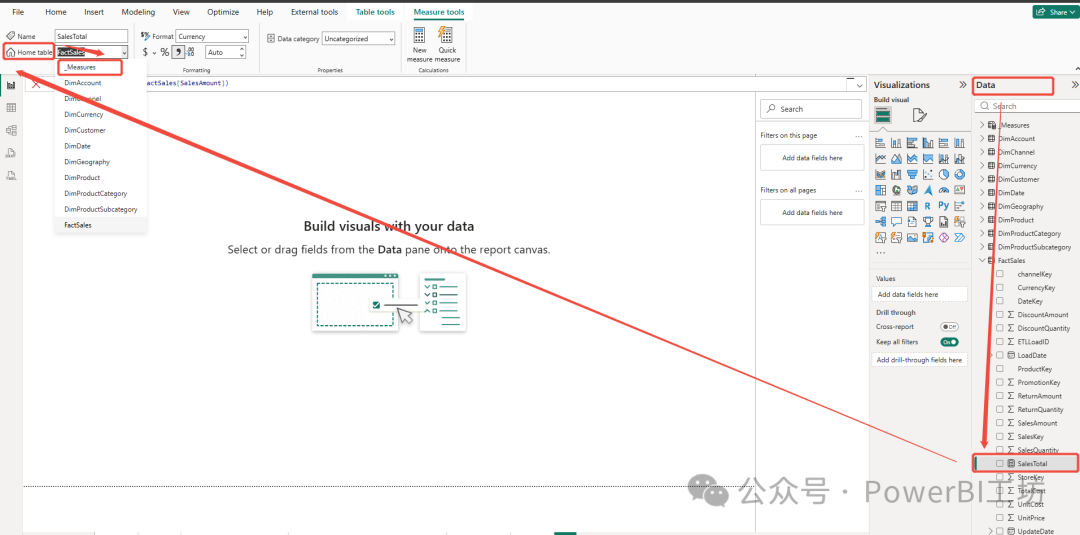
Task: Toggle the Keep all filters switch
Action: coord(949,342)
